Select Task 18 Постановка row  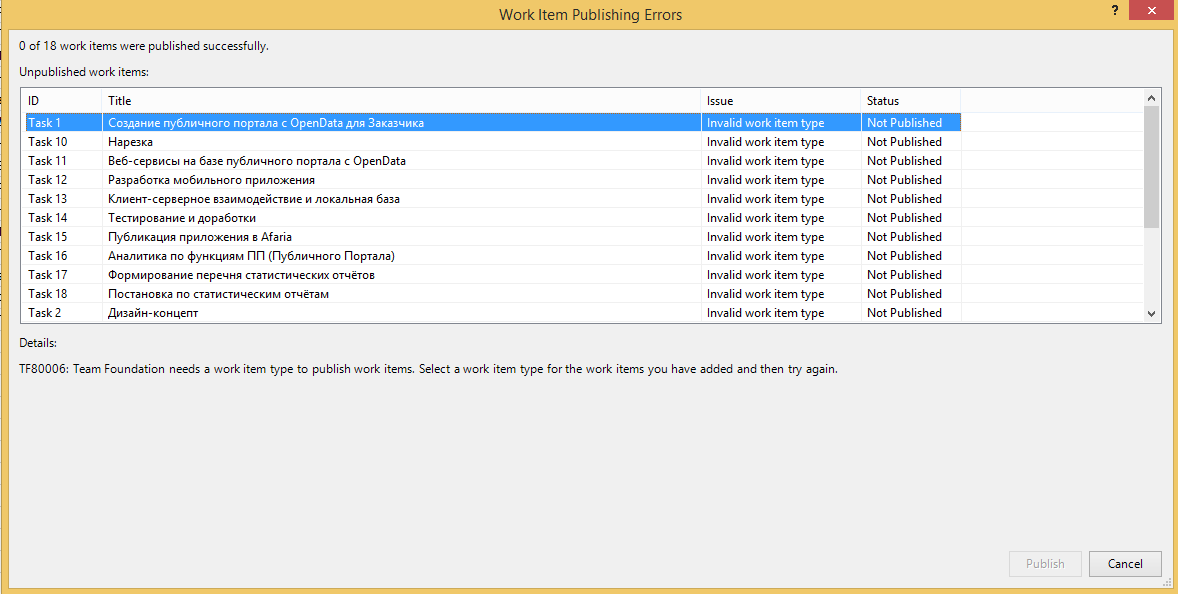pos(218,294)
